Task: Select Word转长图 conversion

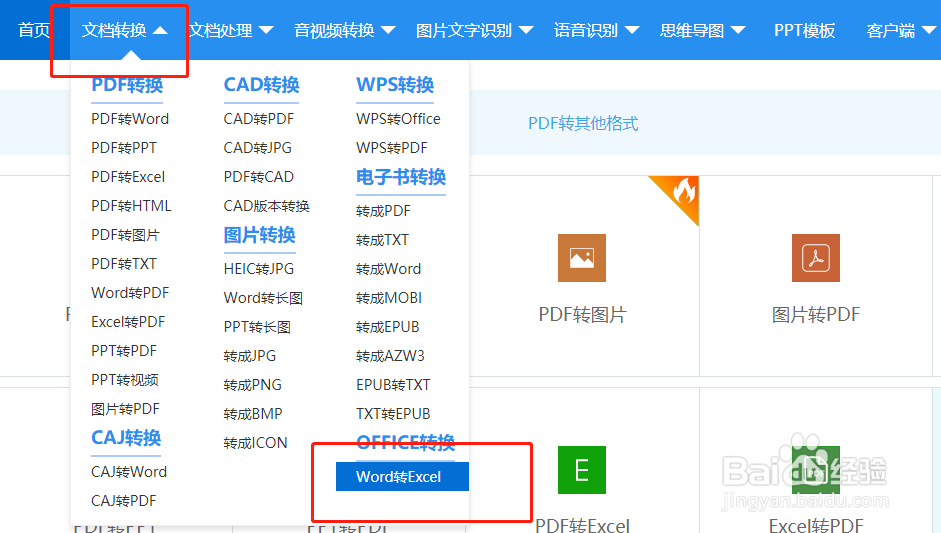Action: tap(263, 298)
